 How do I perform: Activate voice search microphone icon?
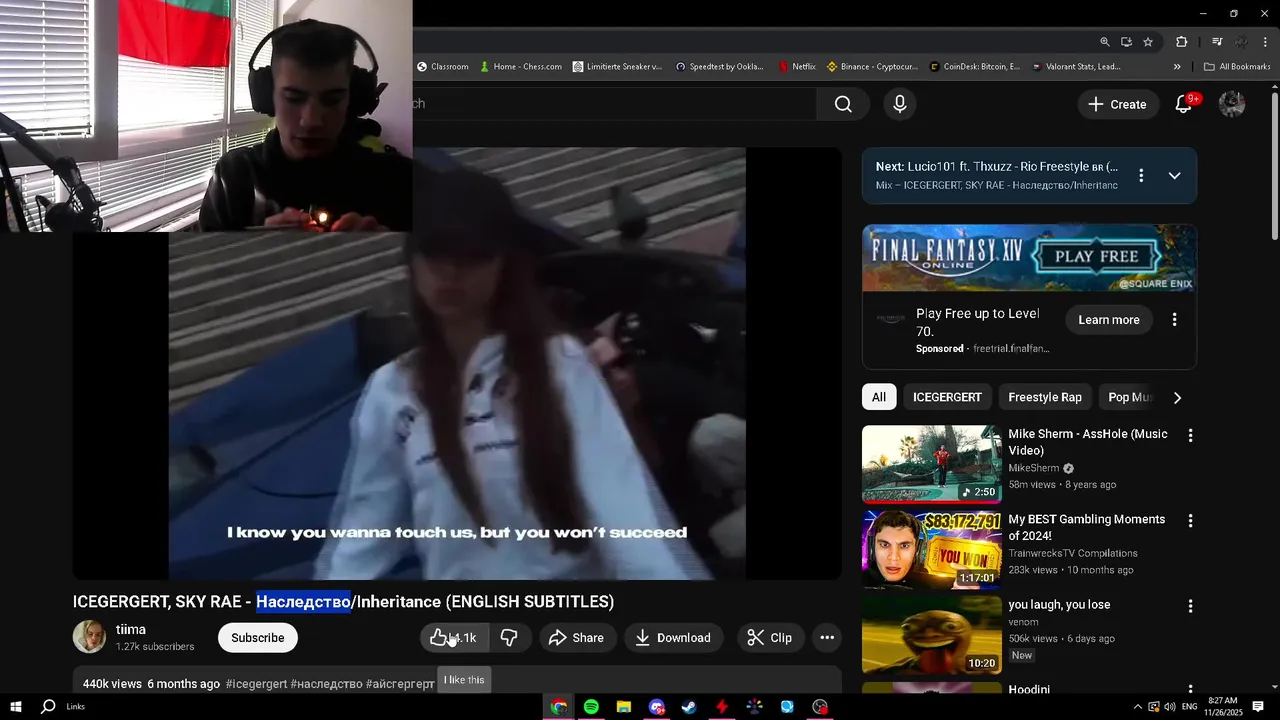[x=900, y=104]
